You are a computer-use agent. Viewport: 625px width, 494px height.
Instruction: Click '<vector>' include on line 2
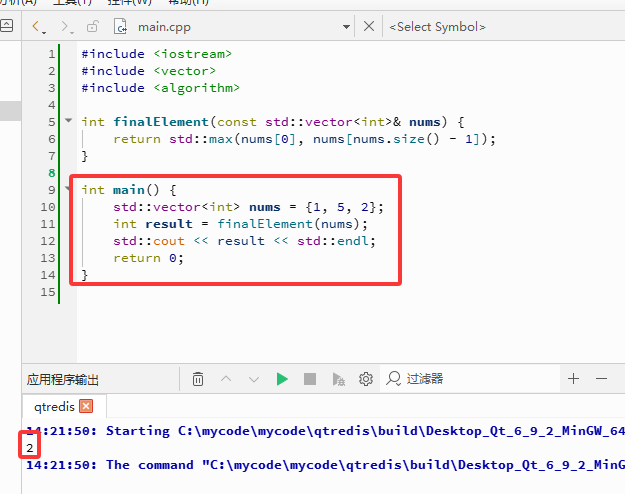click(x=185, y=71)
